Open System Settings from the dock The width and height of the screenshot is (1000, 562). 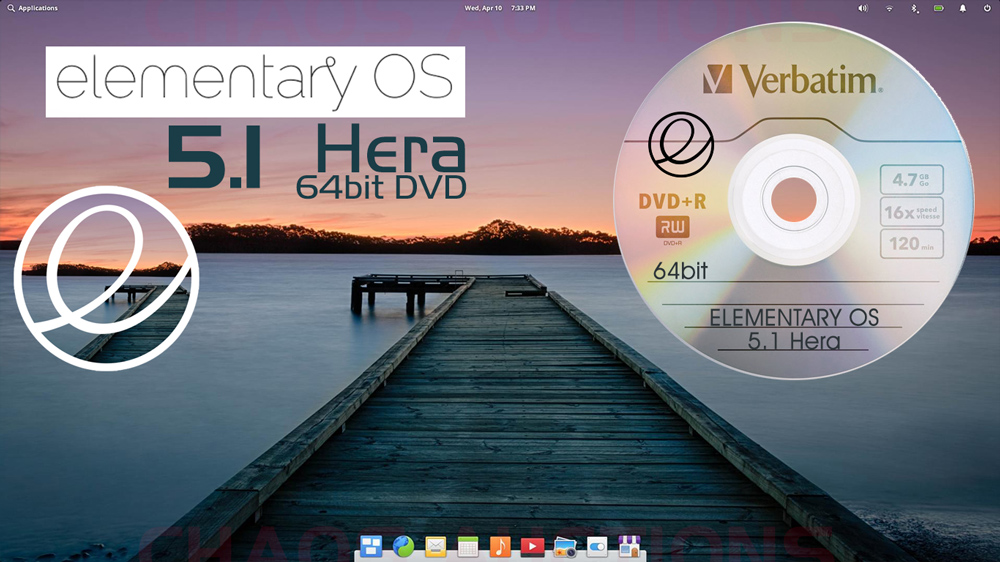597,547
